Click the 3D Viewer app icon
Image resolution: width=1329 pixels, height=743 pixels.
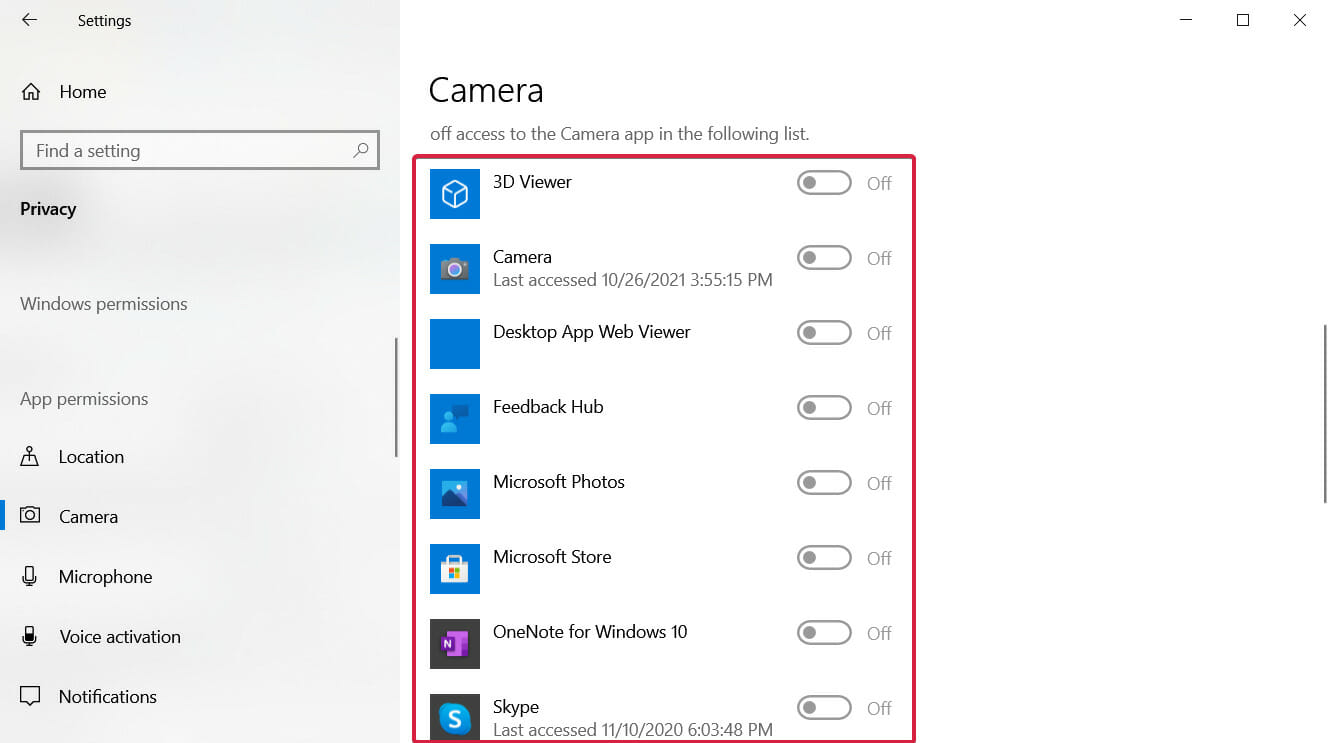455,194
